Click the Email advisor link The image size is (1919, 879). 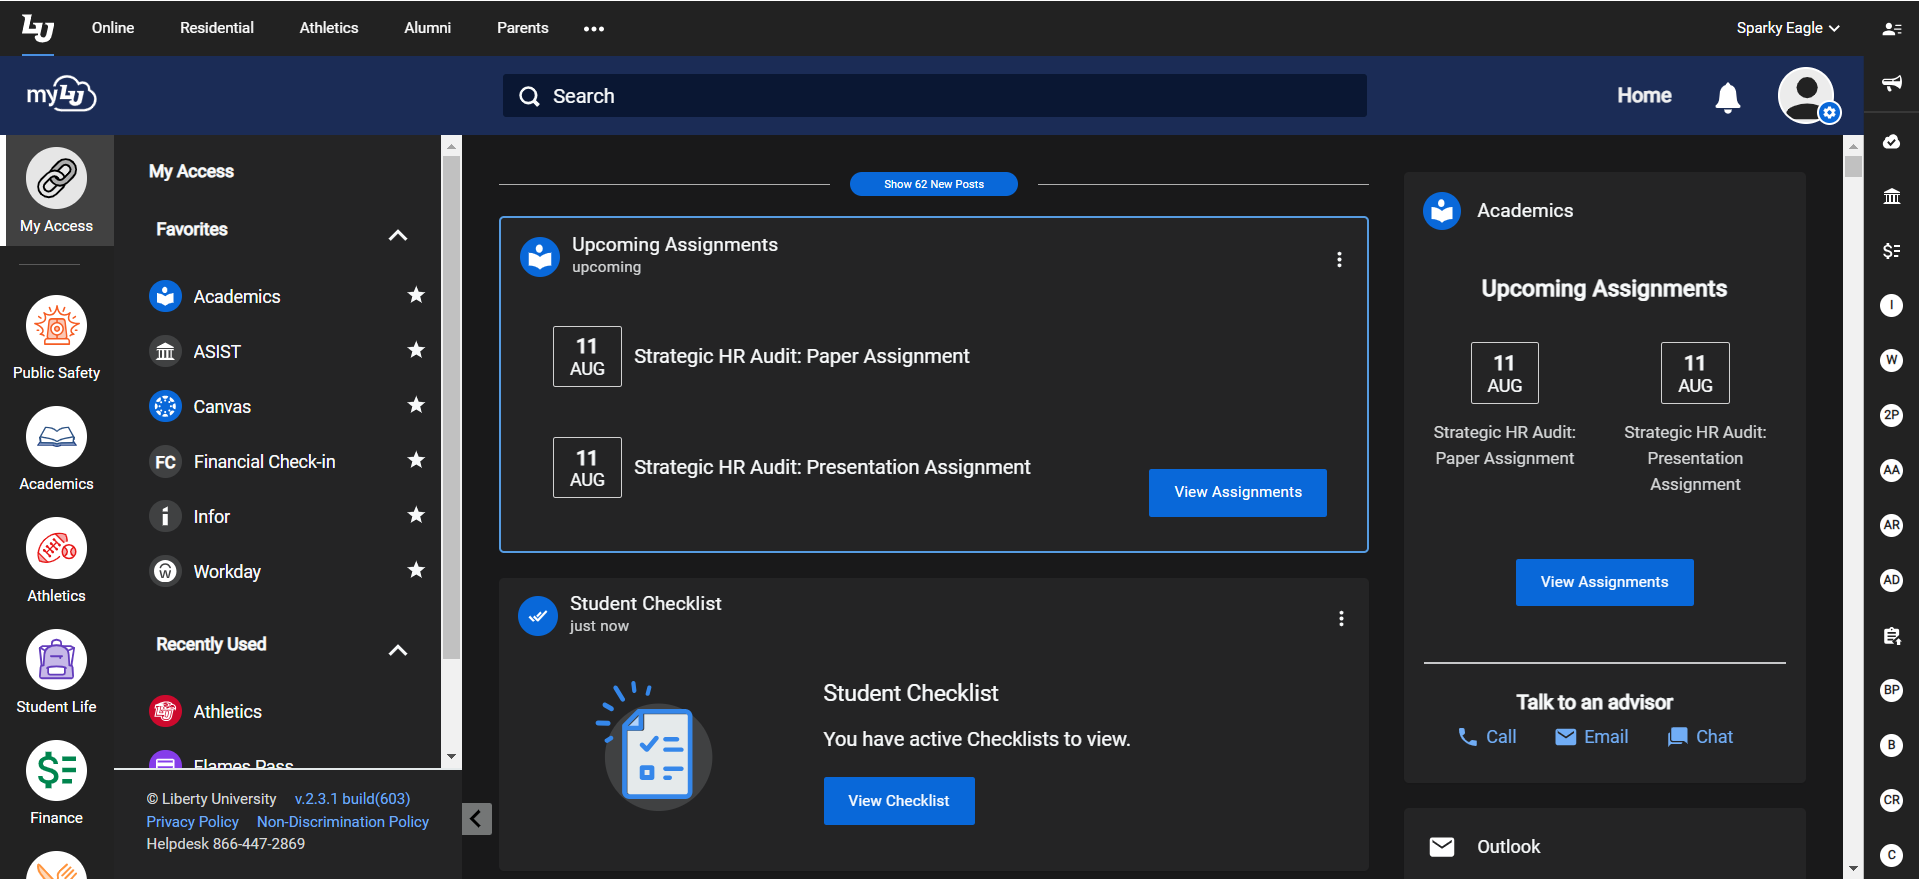[1592, 737]
